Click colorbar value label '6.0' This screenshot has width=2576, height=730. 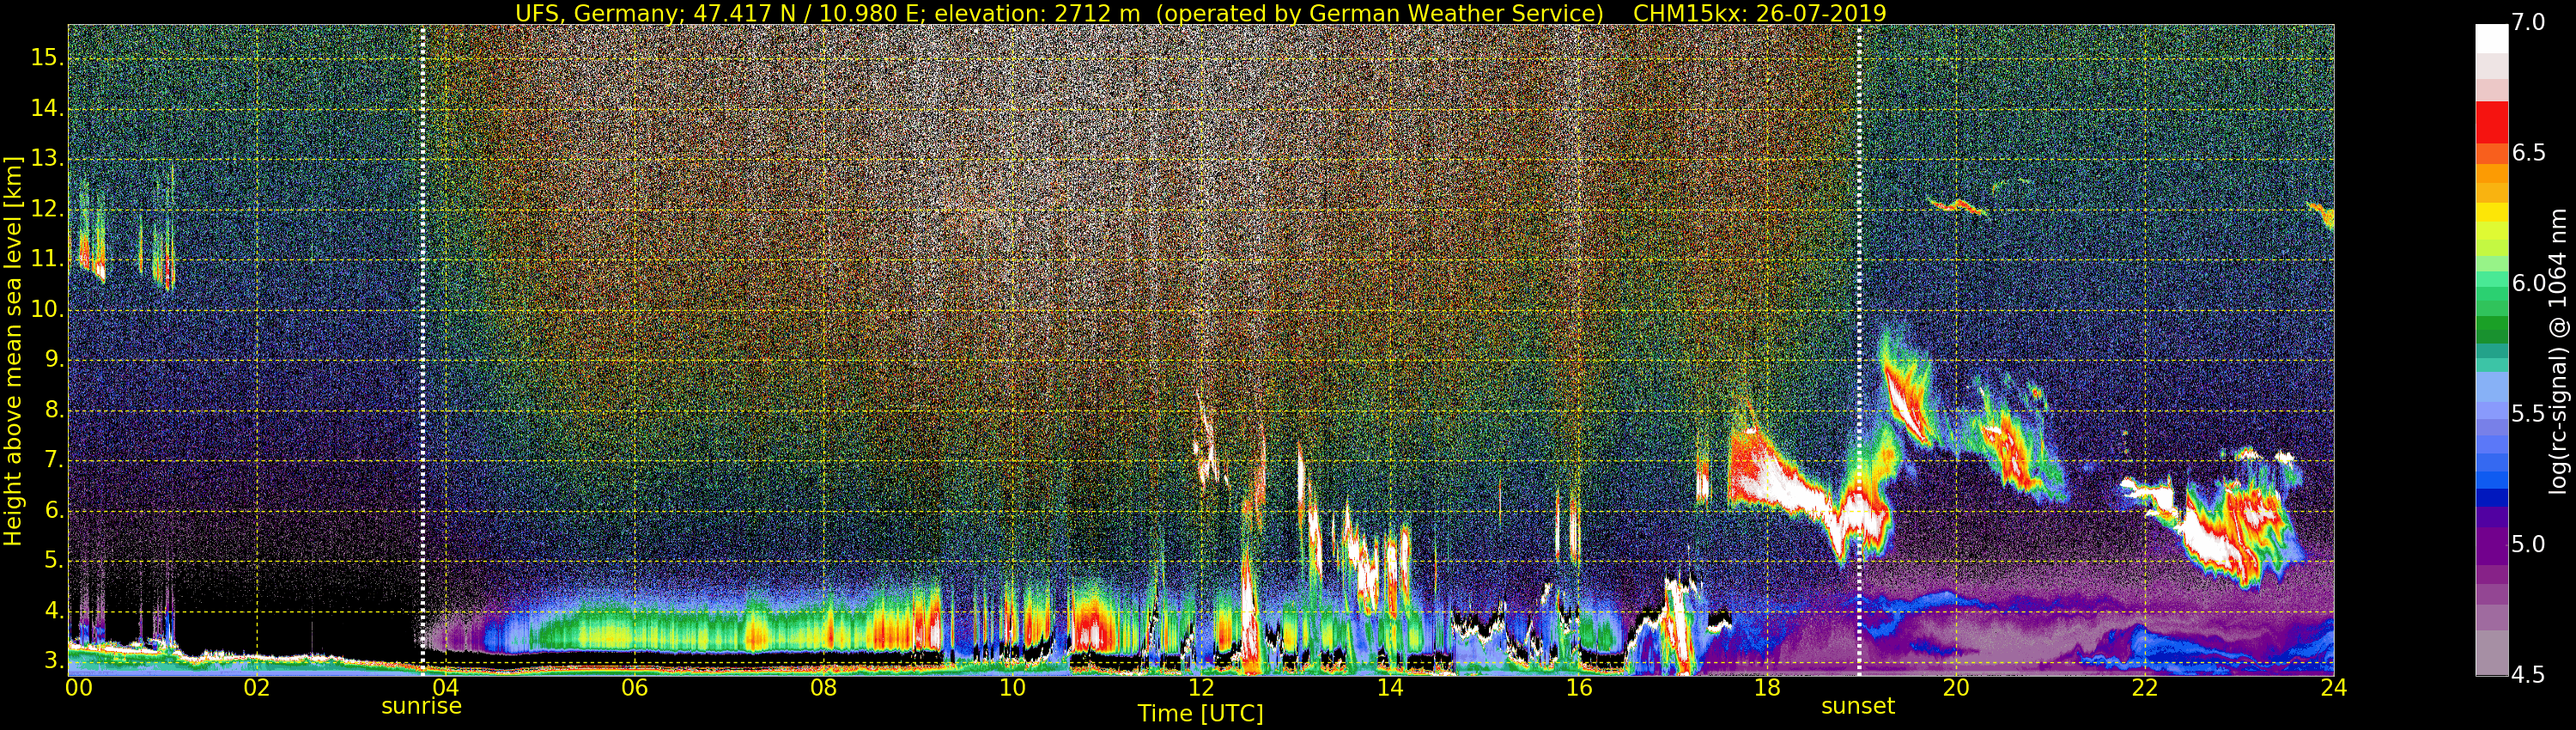click(x=2529, y=283)
